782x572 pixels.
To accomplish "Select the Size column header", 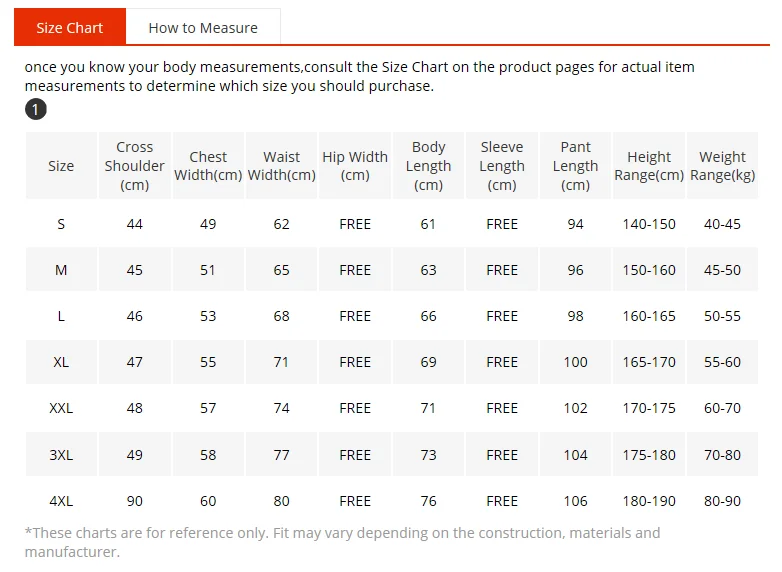I will [61, 166].
